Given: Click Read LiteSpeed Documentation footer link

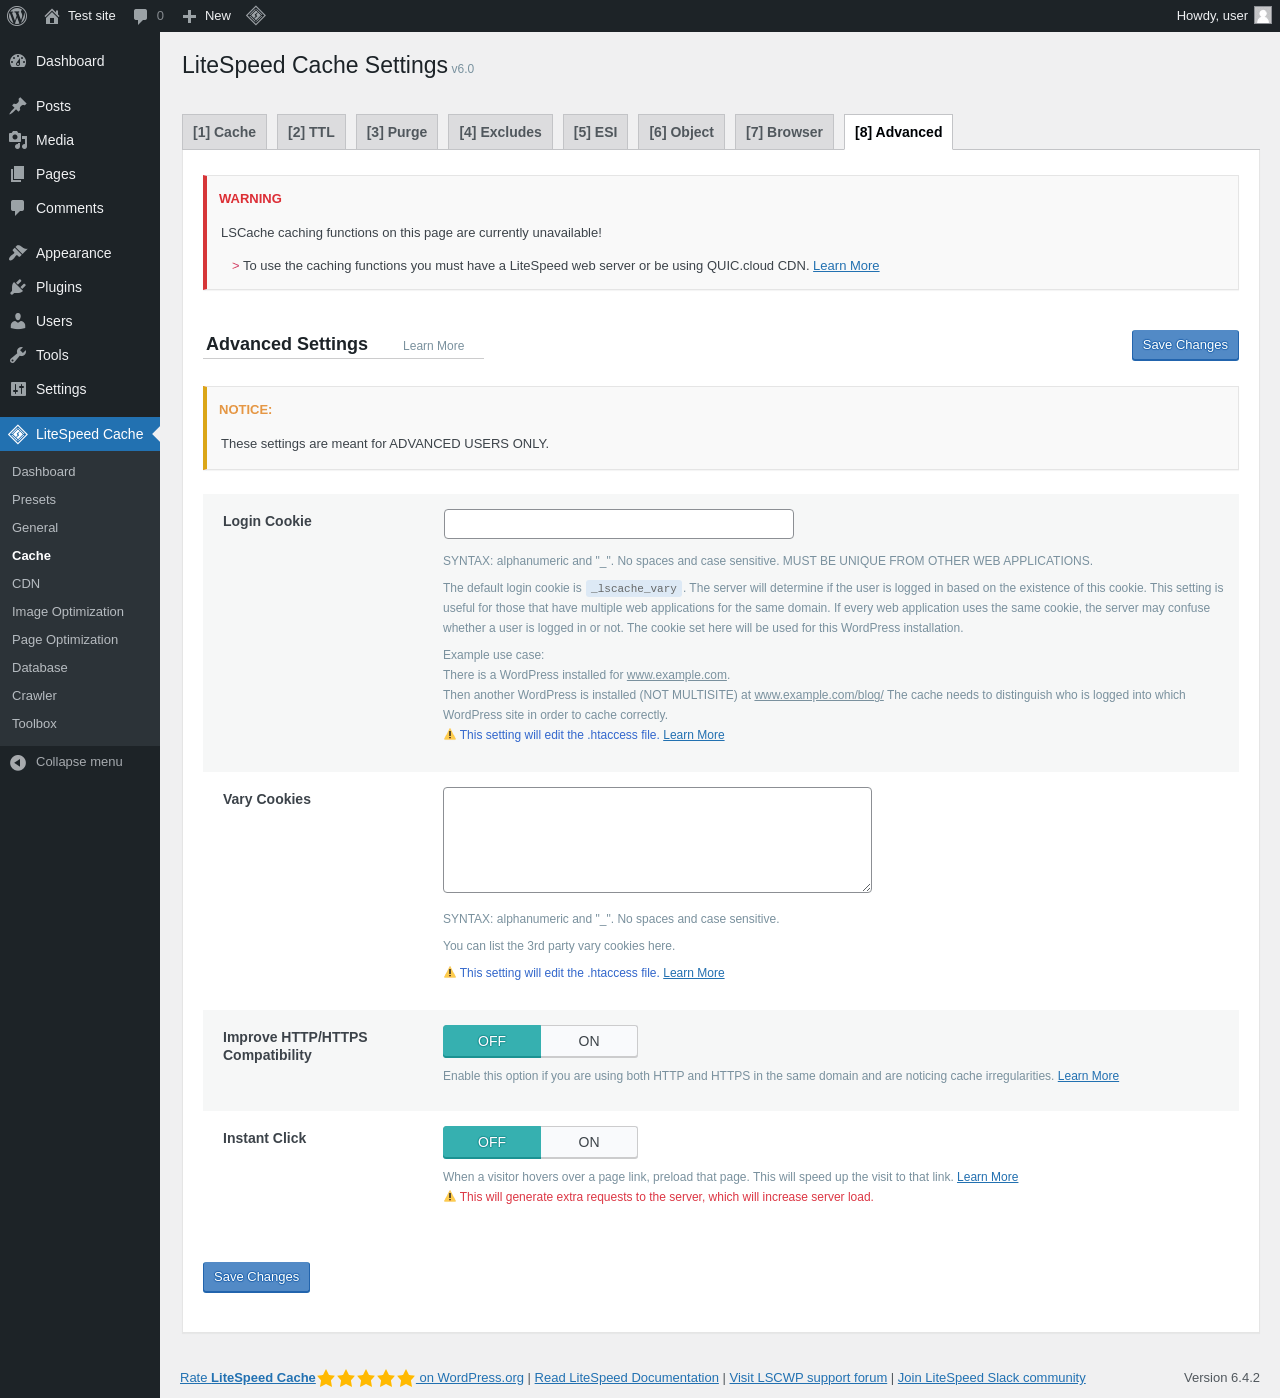Looking at the screenshot, I should (627, 1378).
